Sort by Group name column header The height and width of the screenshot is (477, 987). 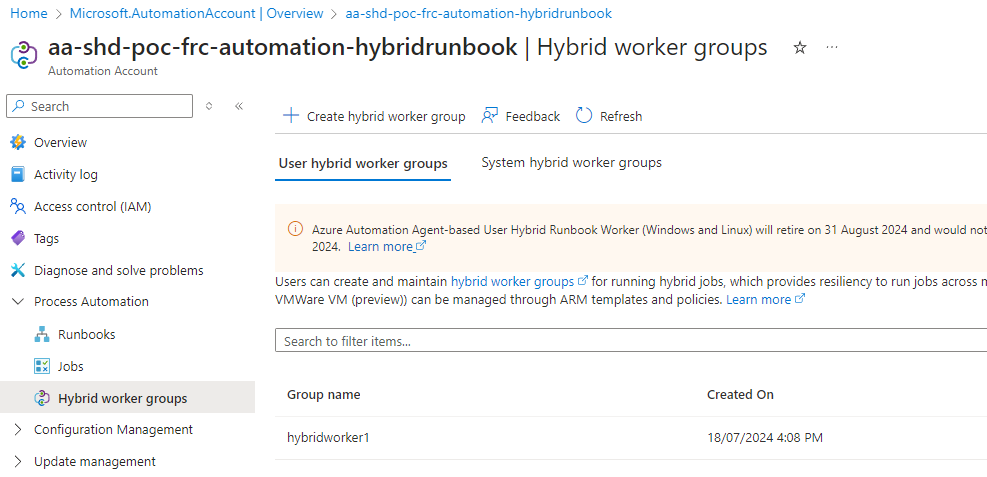324,395
